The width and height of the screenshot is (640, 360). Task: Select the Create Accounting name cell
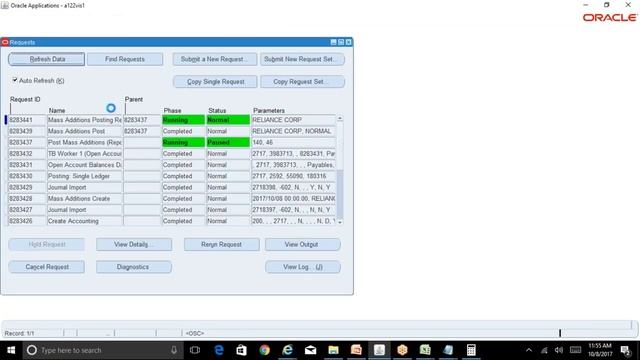click(x=84, y=221)
